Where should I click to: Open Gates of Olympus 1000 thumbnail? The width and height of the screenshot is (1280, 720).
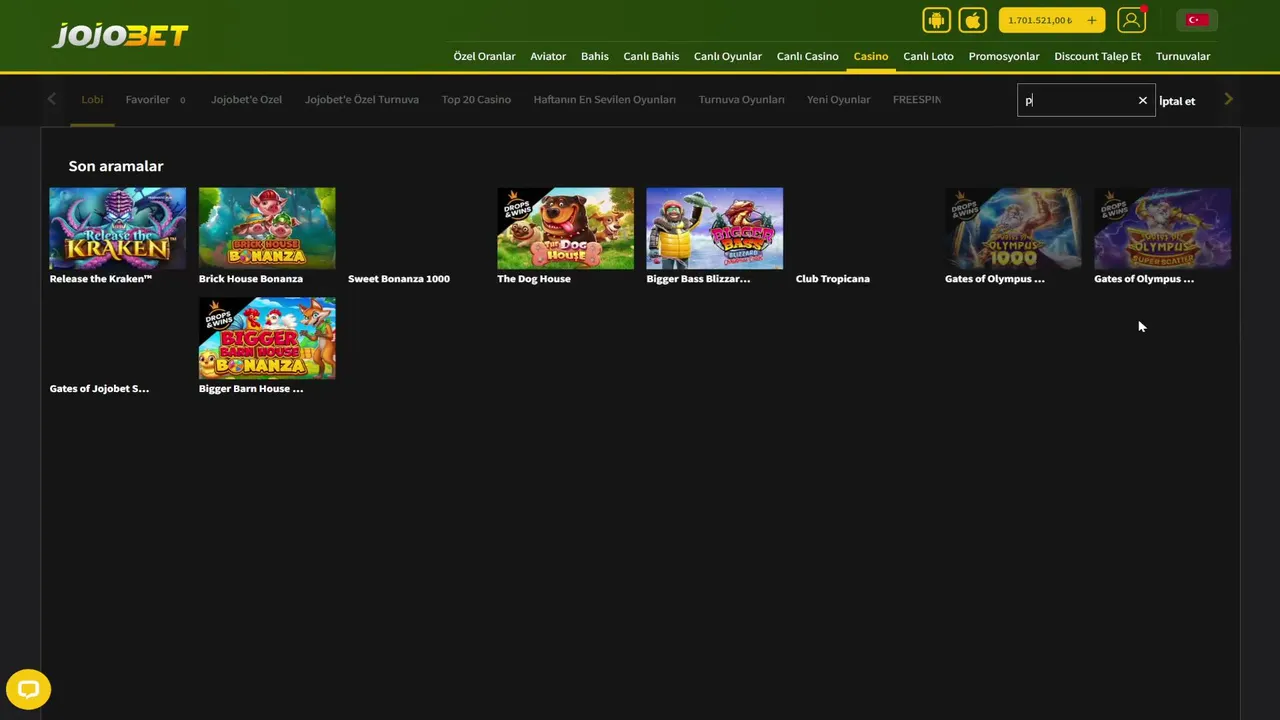[x=1013, y=228]
